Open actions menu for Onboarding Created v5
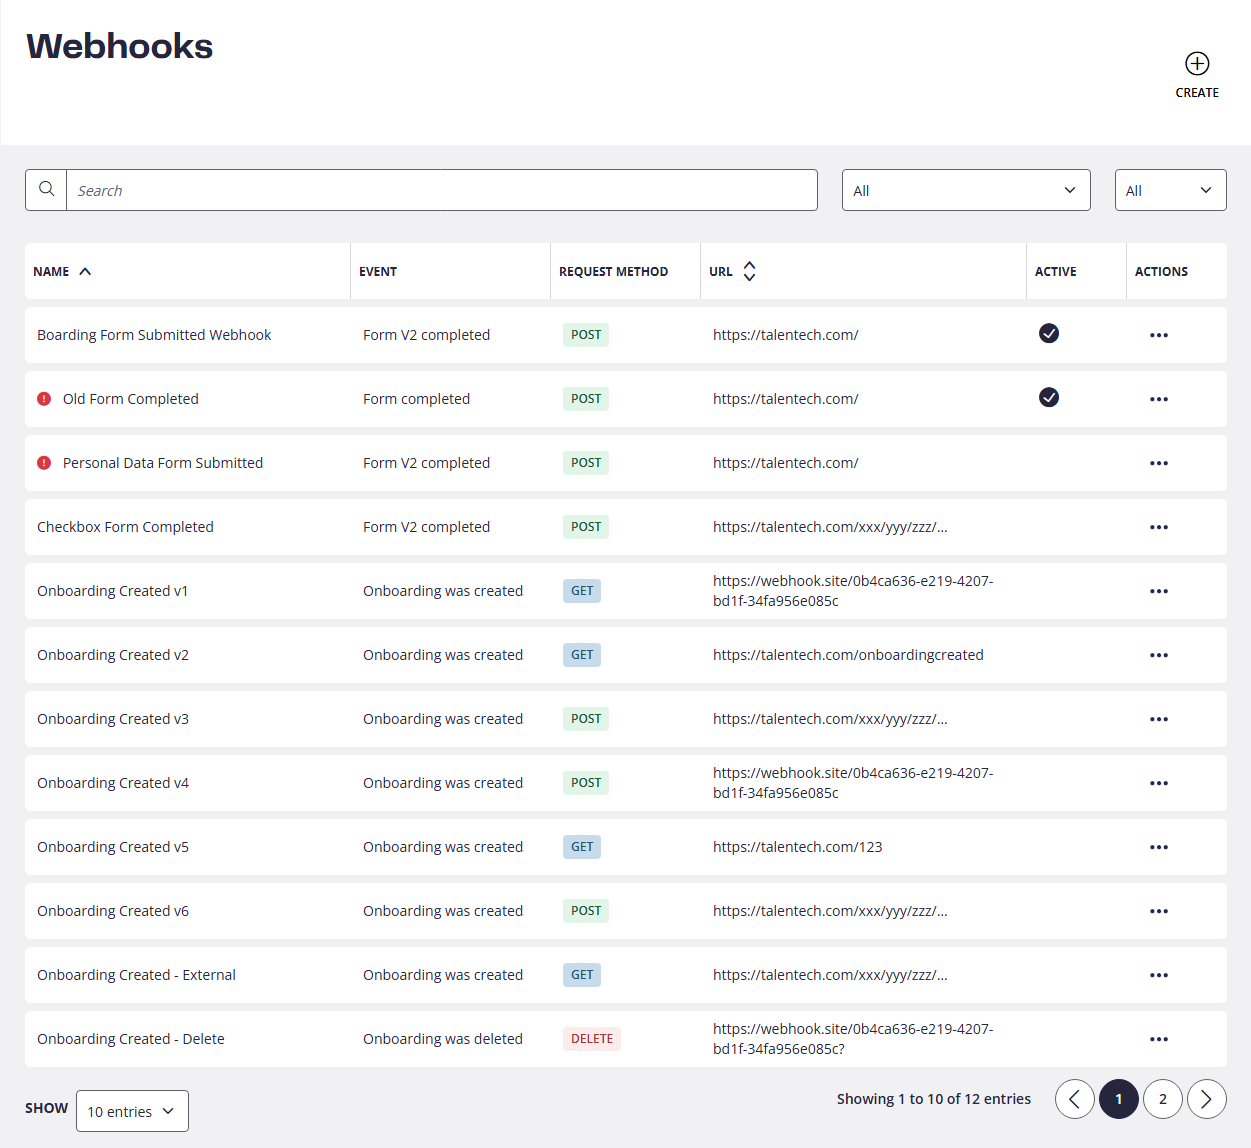The image size is (1251, 1148). (1159, 847)
